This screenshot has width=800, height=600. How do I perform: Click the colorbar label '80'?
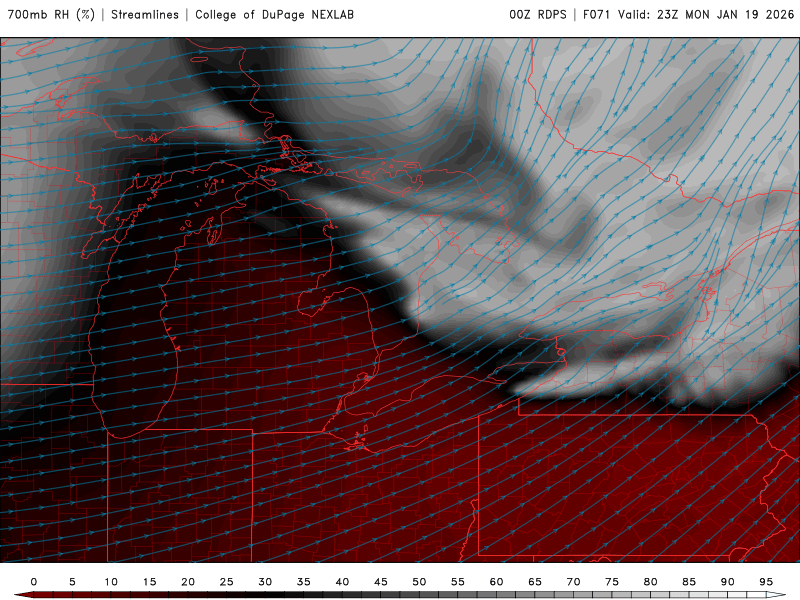click(651, 582)
